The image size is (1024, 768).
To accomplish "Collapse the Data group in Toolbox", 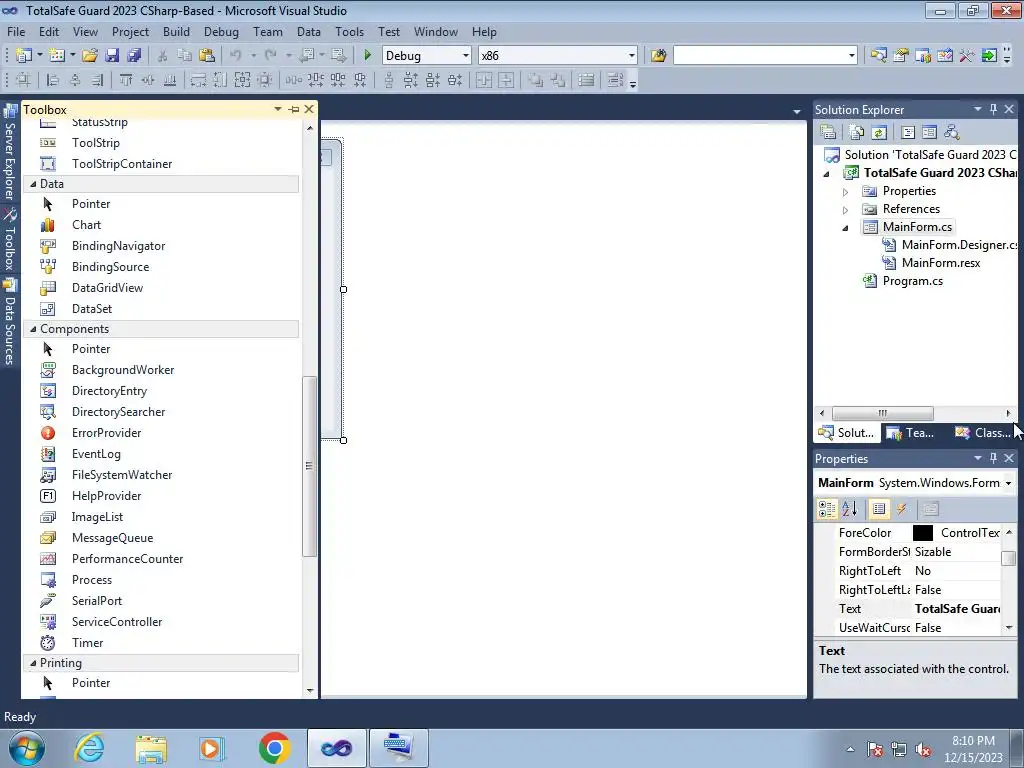I will (33, 184).
